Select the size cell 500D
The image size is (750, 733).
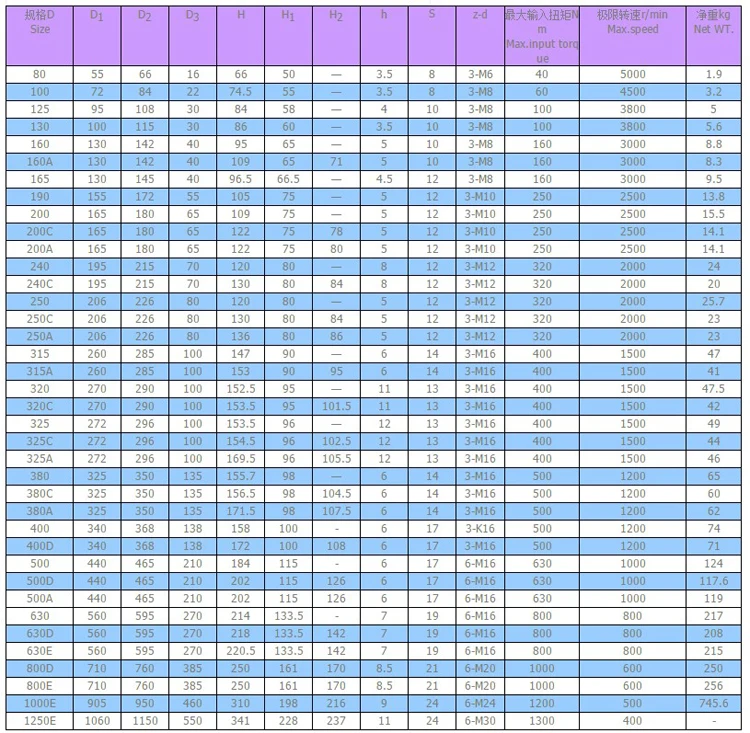click(x=40, y=581)
